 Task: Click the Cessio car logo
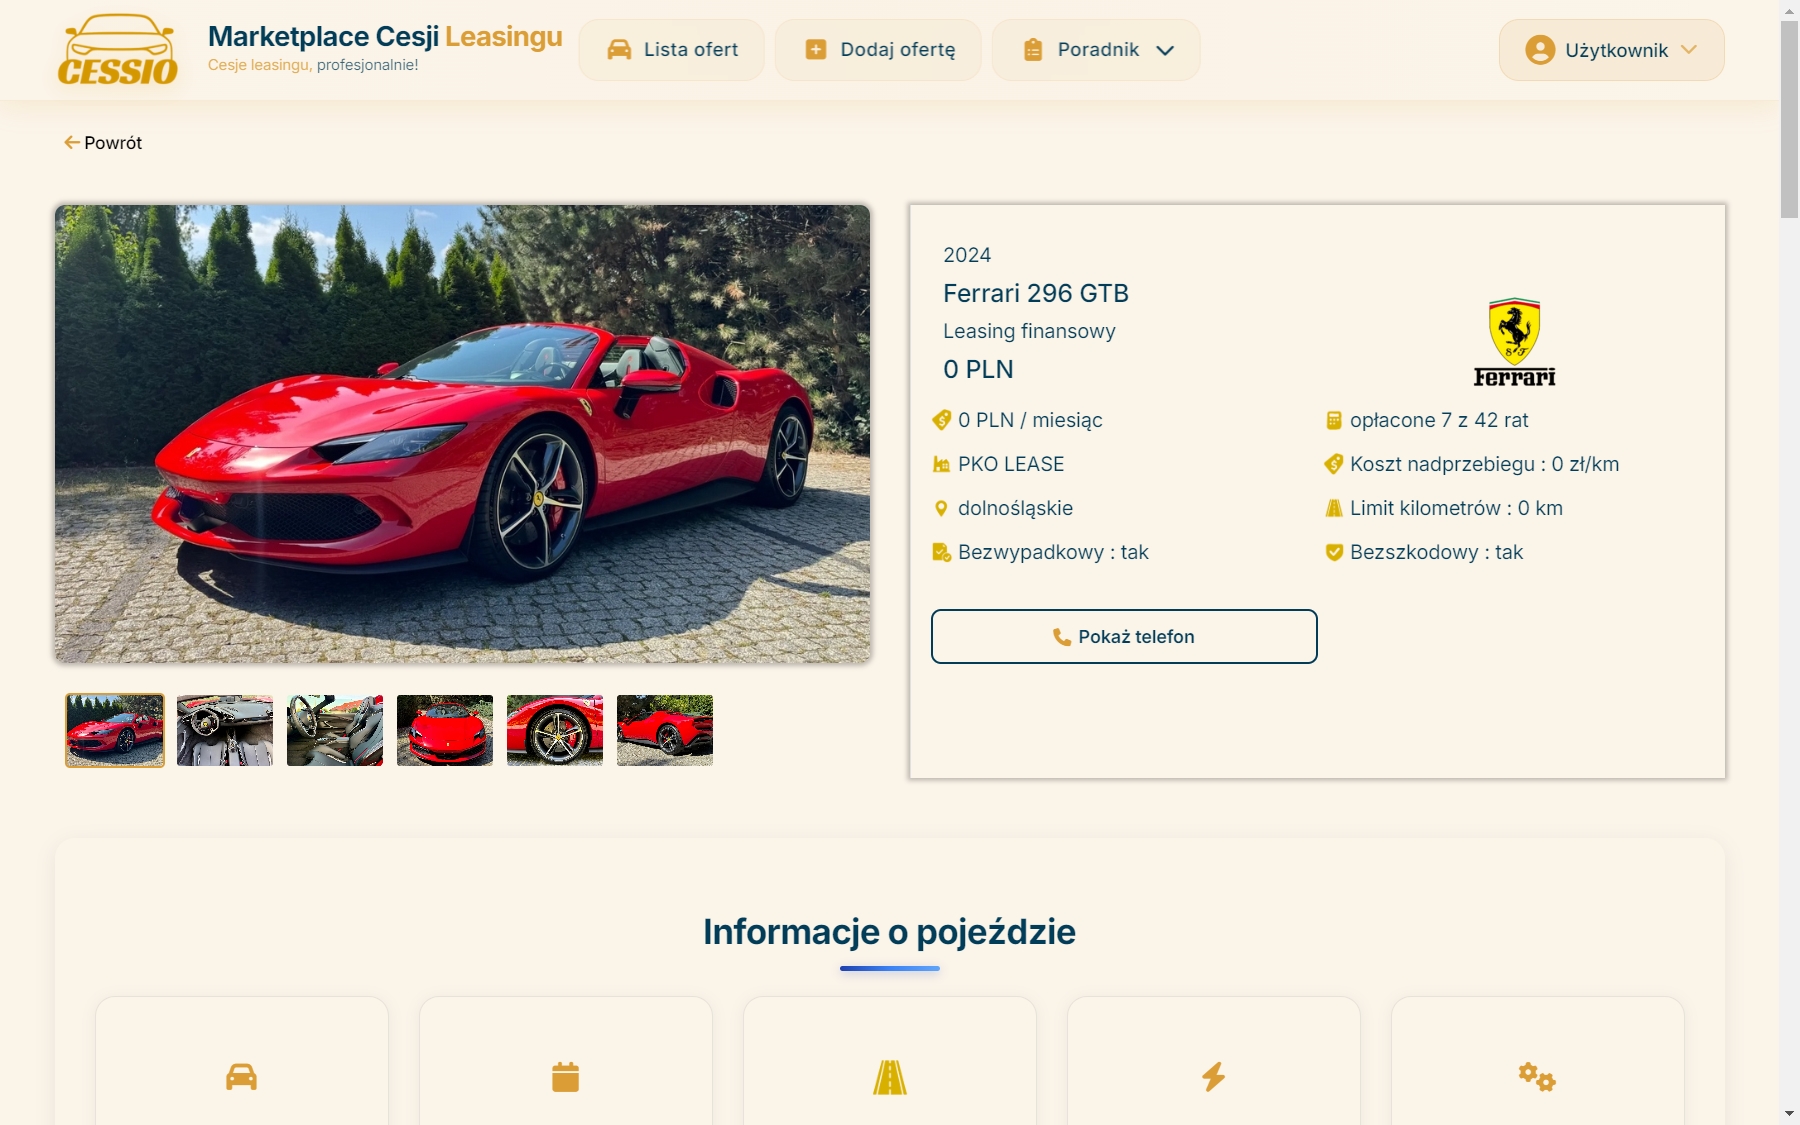[118, 49]
